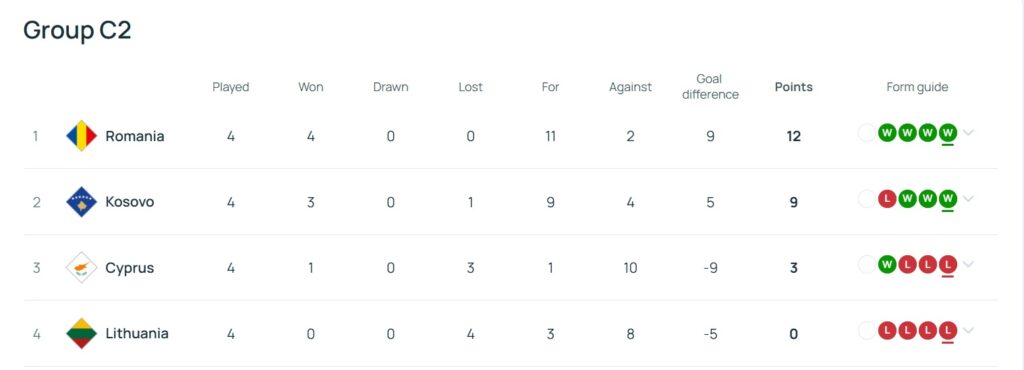Screen dimensions: 1024x370
Task: Click the Romania flag icon
Action: point(82,136)
